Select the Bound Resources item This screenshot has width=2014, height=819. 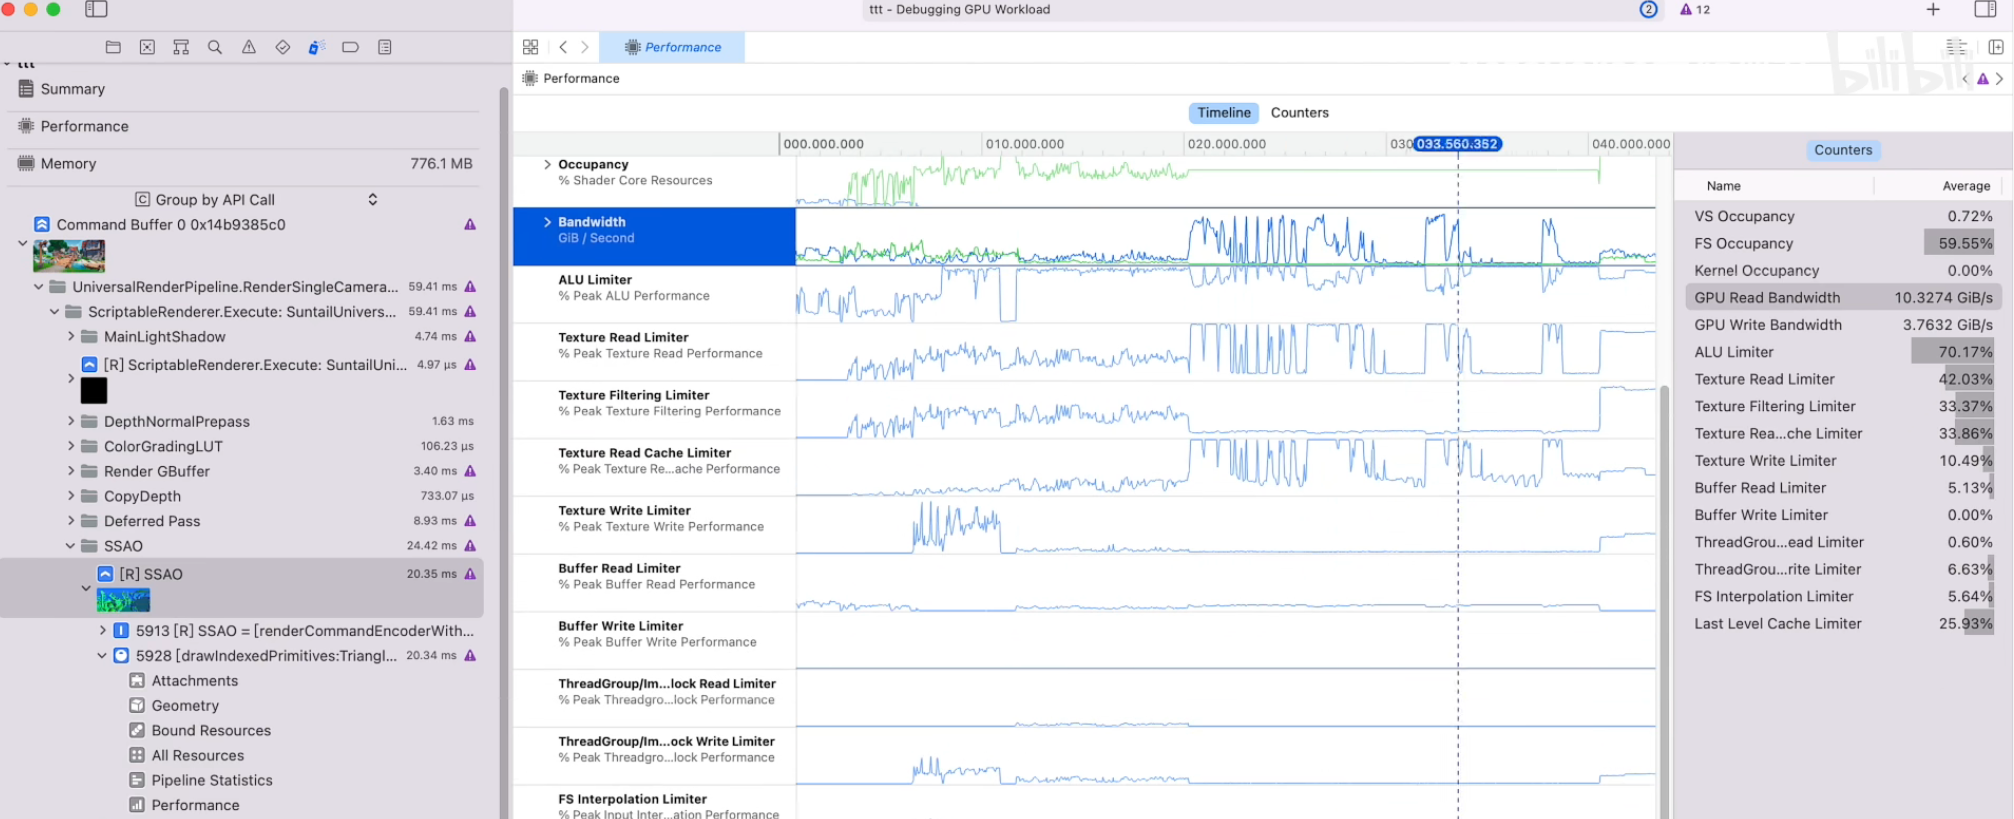pos(211,731)
